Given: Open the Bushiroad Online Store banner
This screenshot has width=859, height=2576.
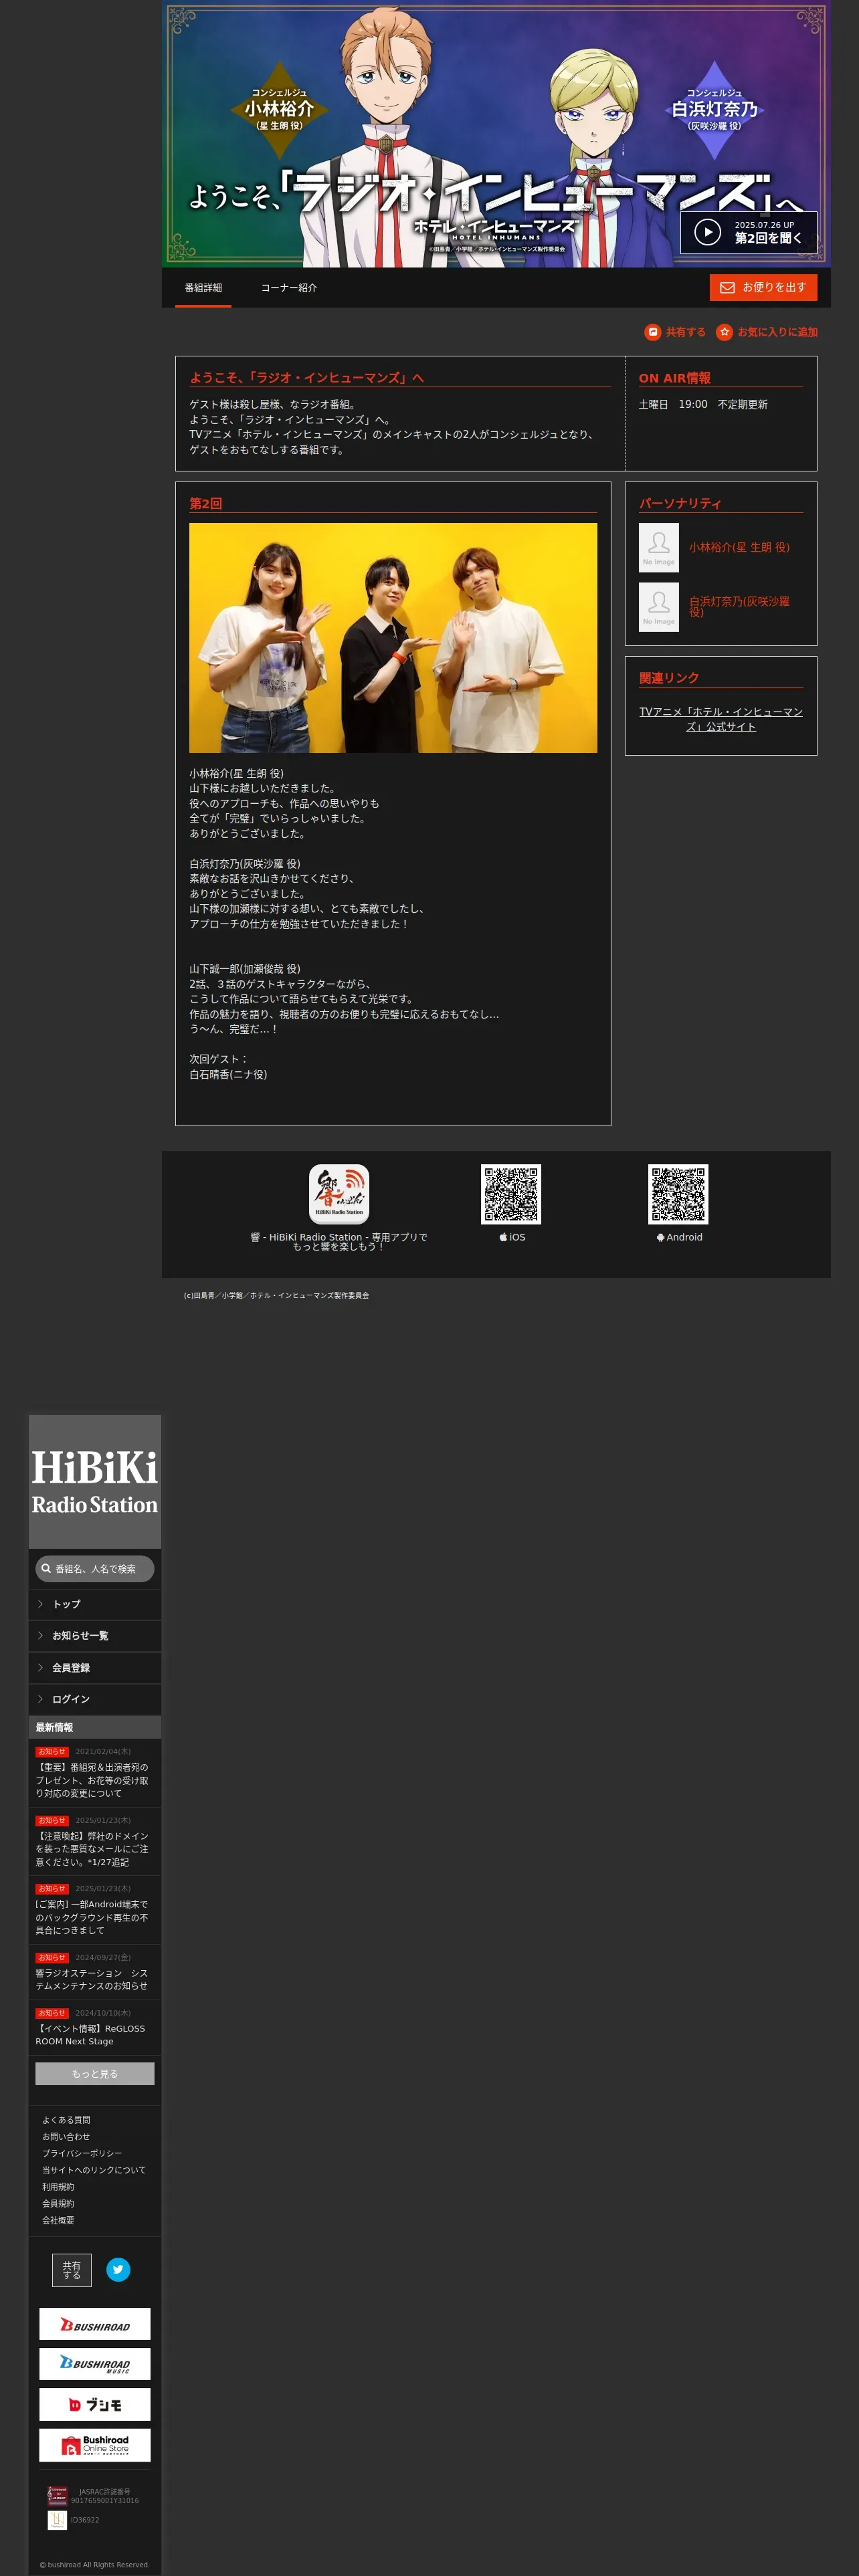Looking at the screenshot, I should (95, 2445).
